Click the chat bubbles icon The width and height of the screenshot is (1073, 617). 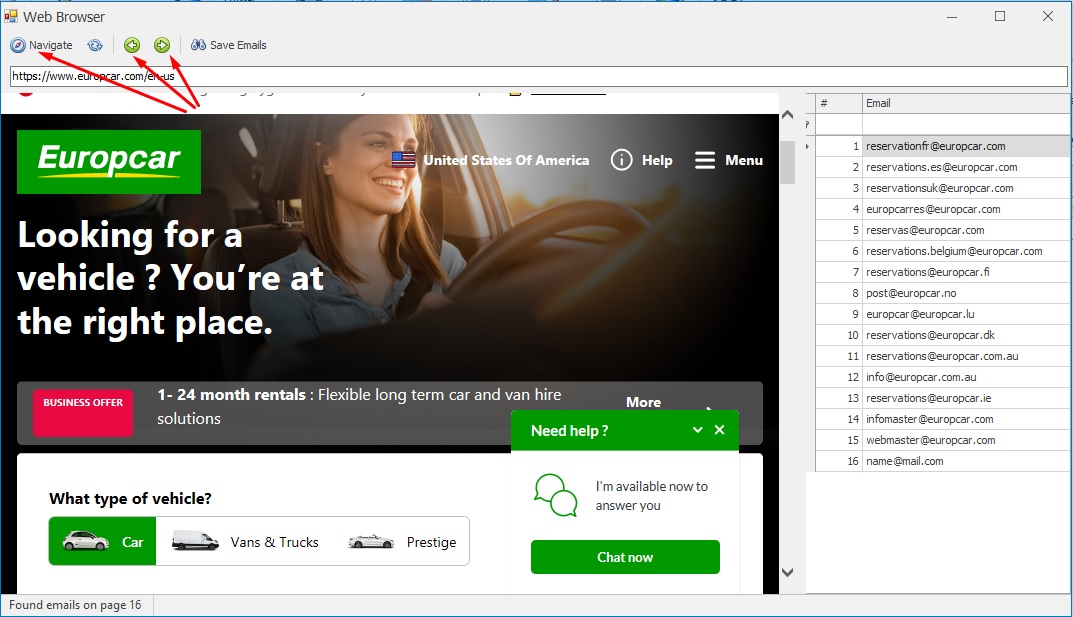point(556,495)
